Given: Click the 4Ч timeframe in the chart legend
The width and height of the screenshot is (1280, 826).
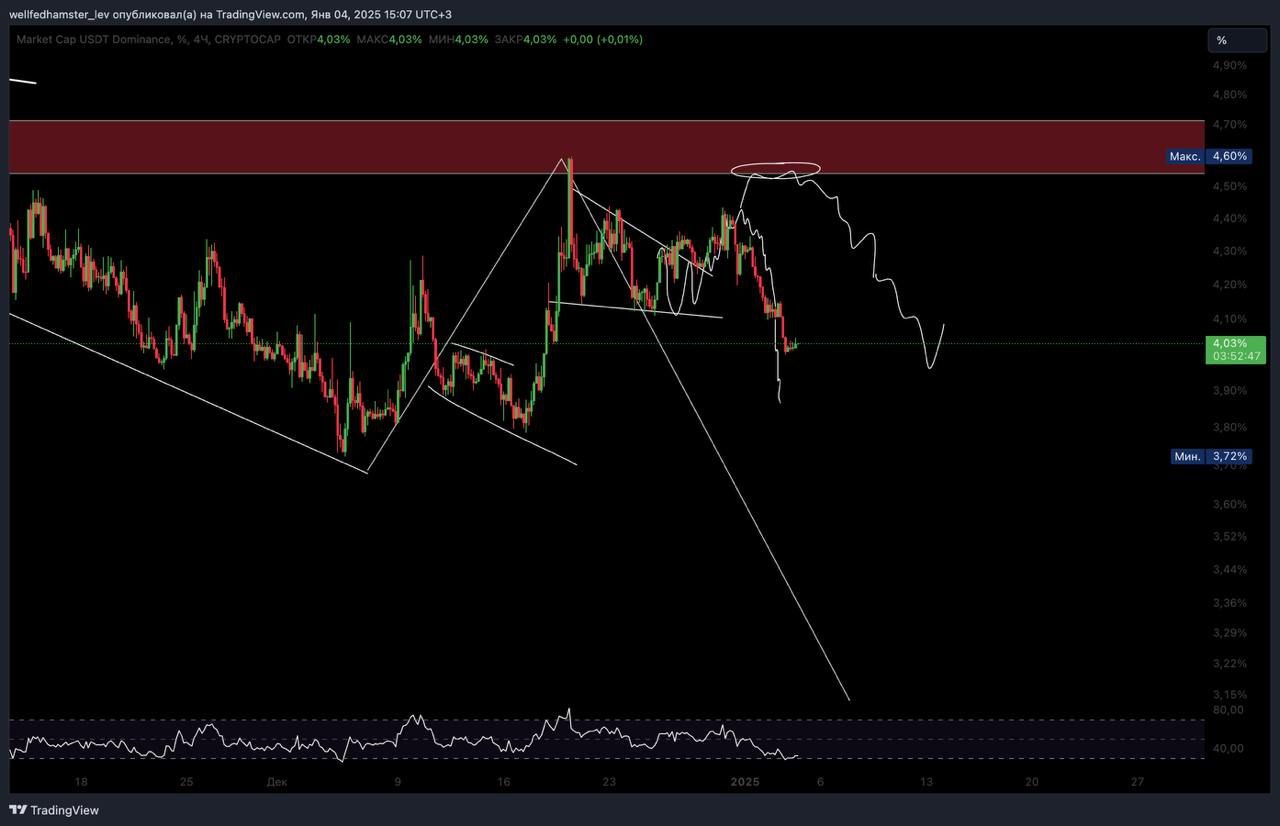Looking at the screenshot, I should click(200, 39).
